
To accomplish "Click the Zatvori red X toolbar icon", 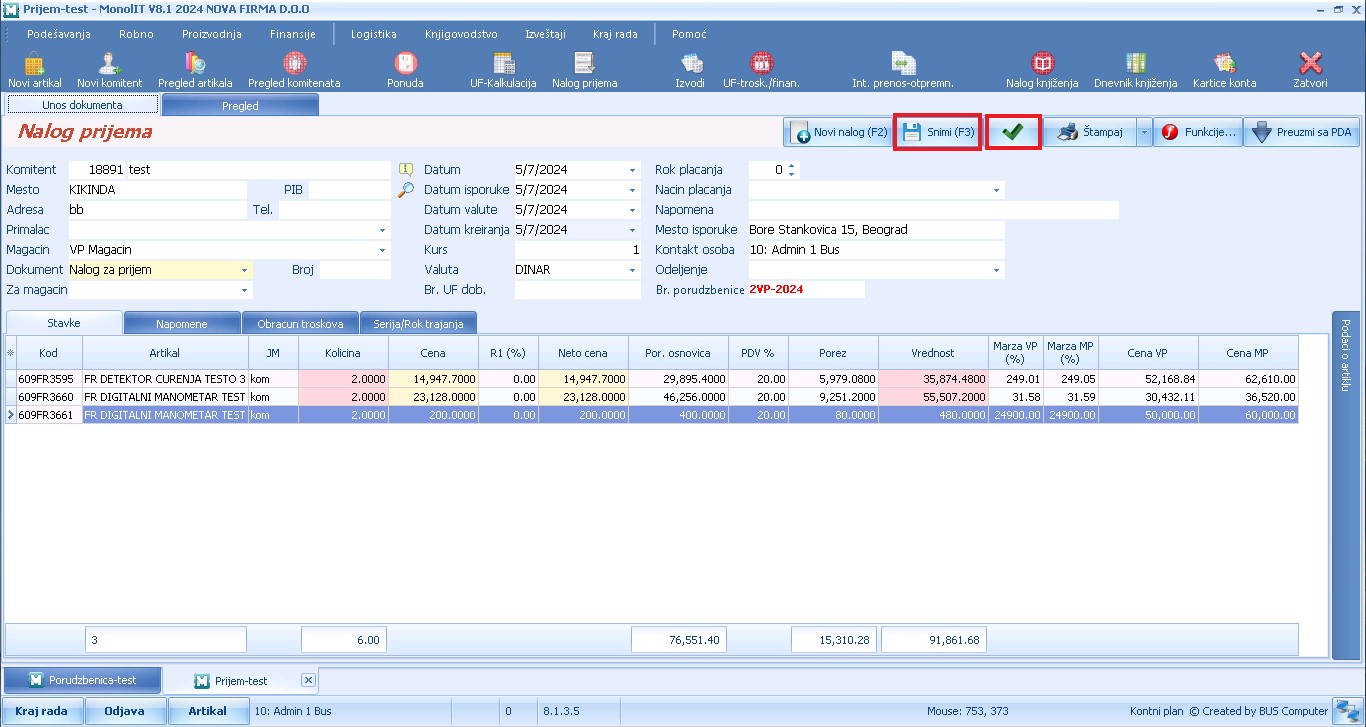I will [x=1310, y=70].
